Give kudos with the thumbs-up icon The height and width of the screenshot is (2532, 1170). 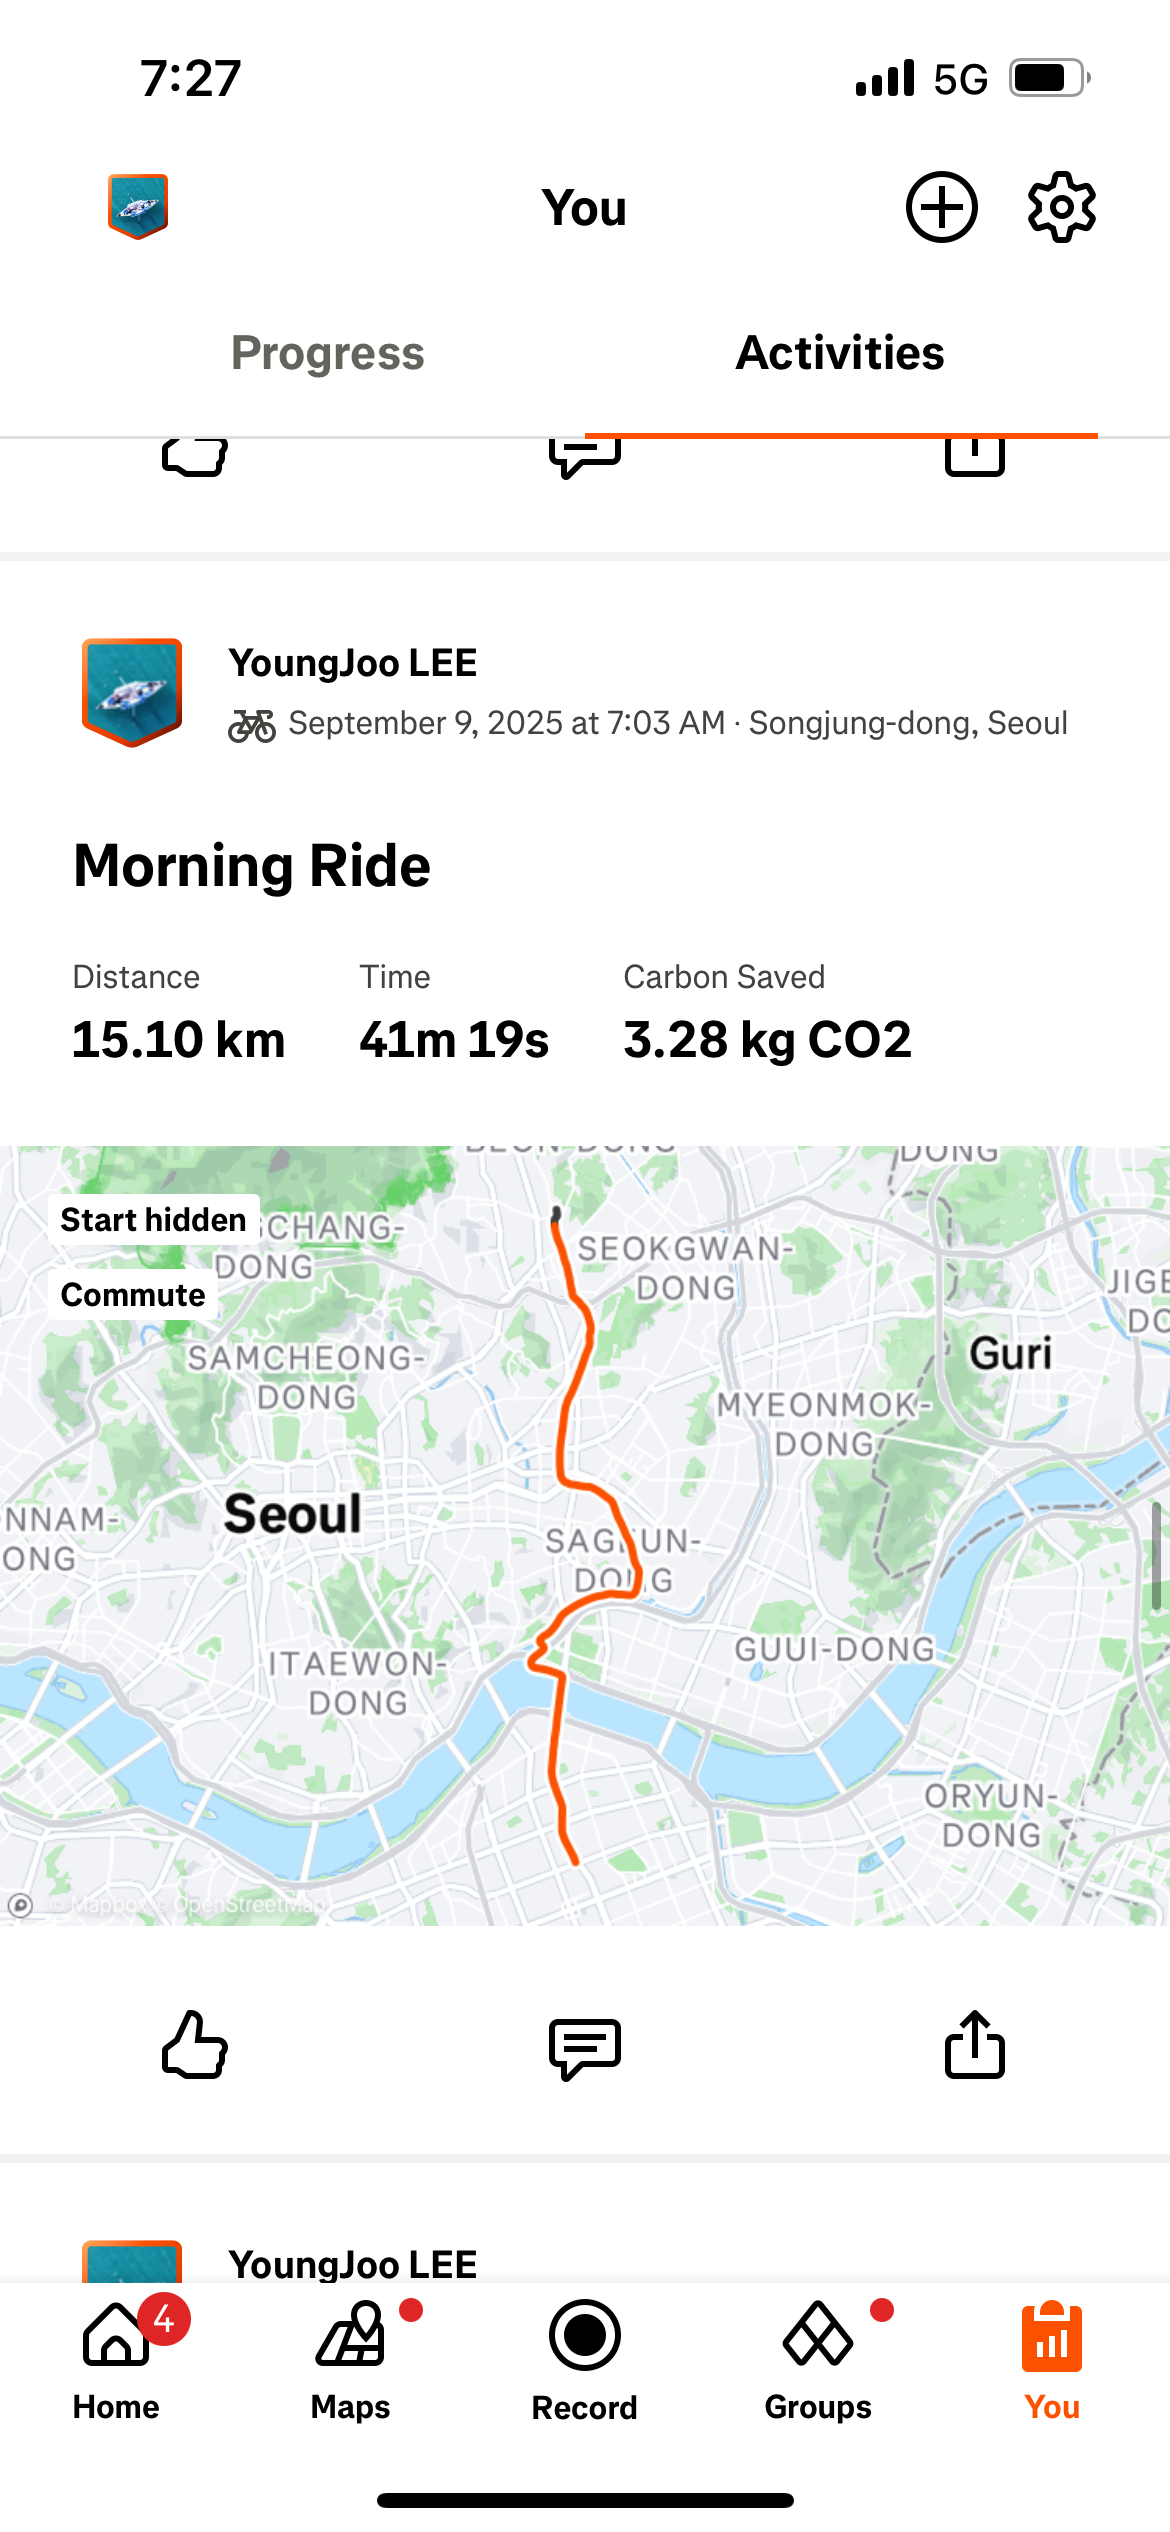[195, 2045]
